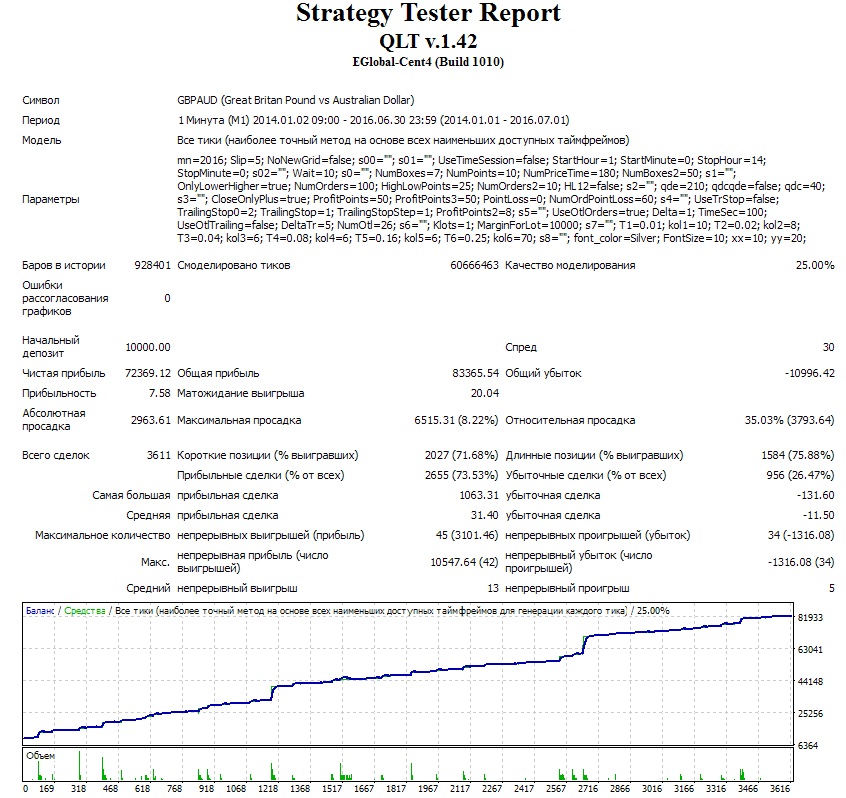Select the QLT v.1.42 heading
The image size is (846, 798).
tap(428, 42)
